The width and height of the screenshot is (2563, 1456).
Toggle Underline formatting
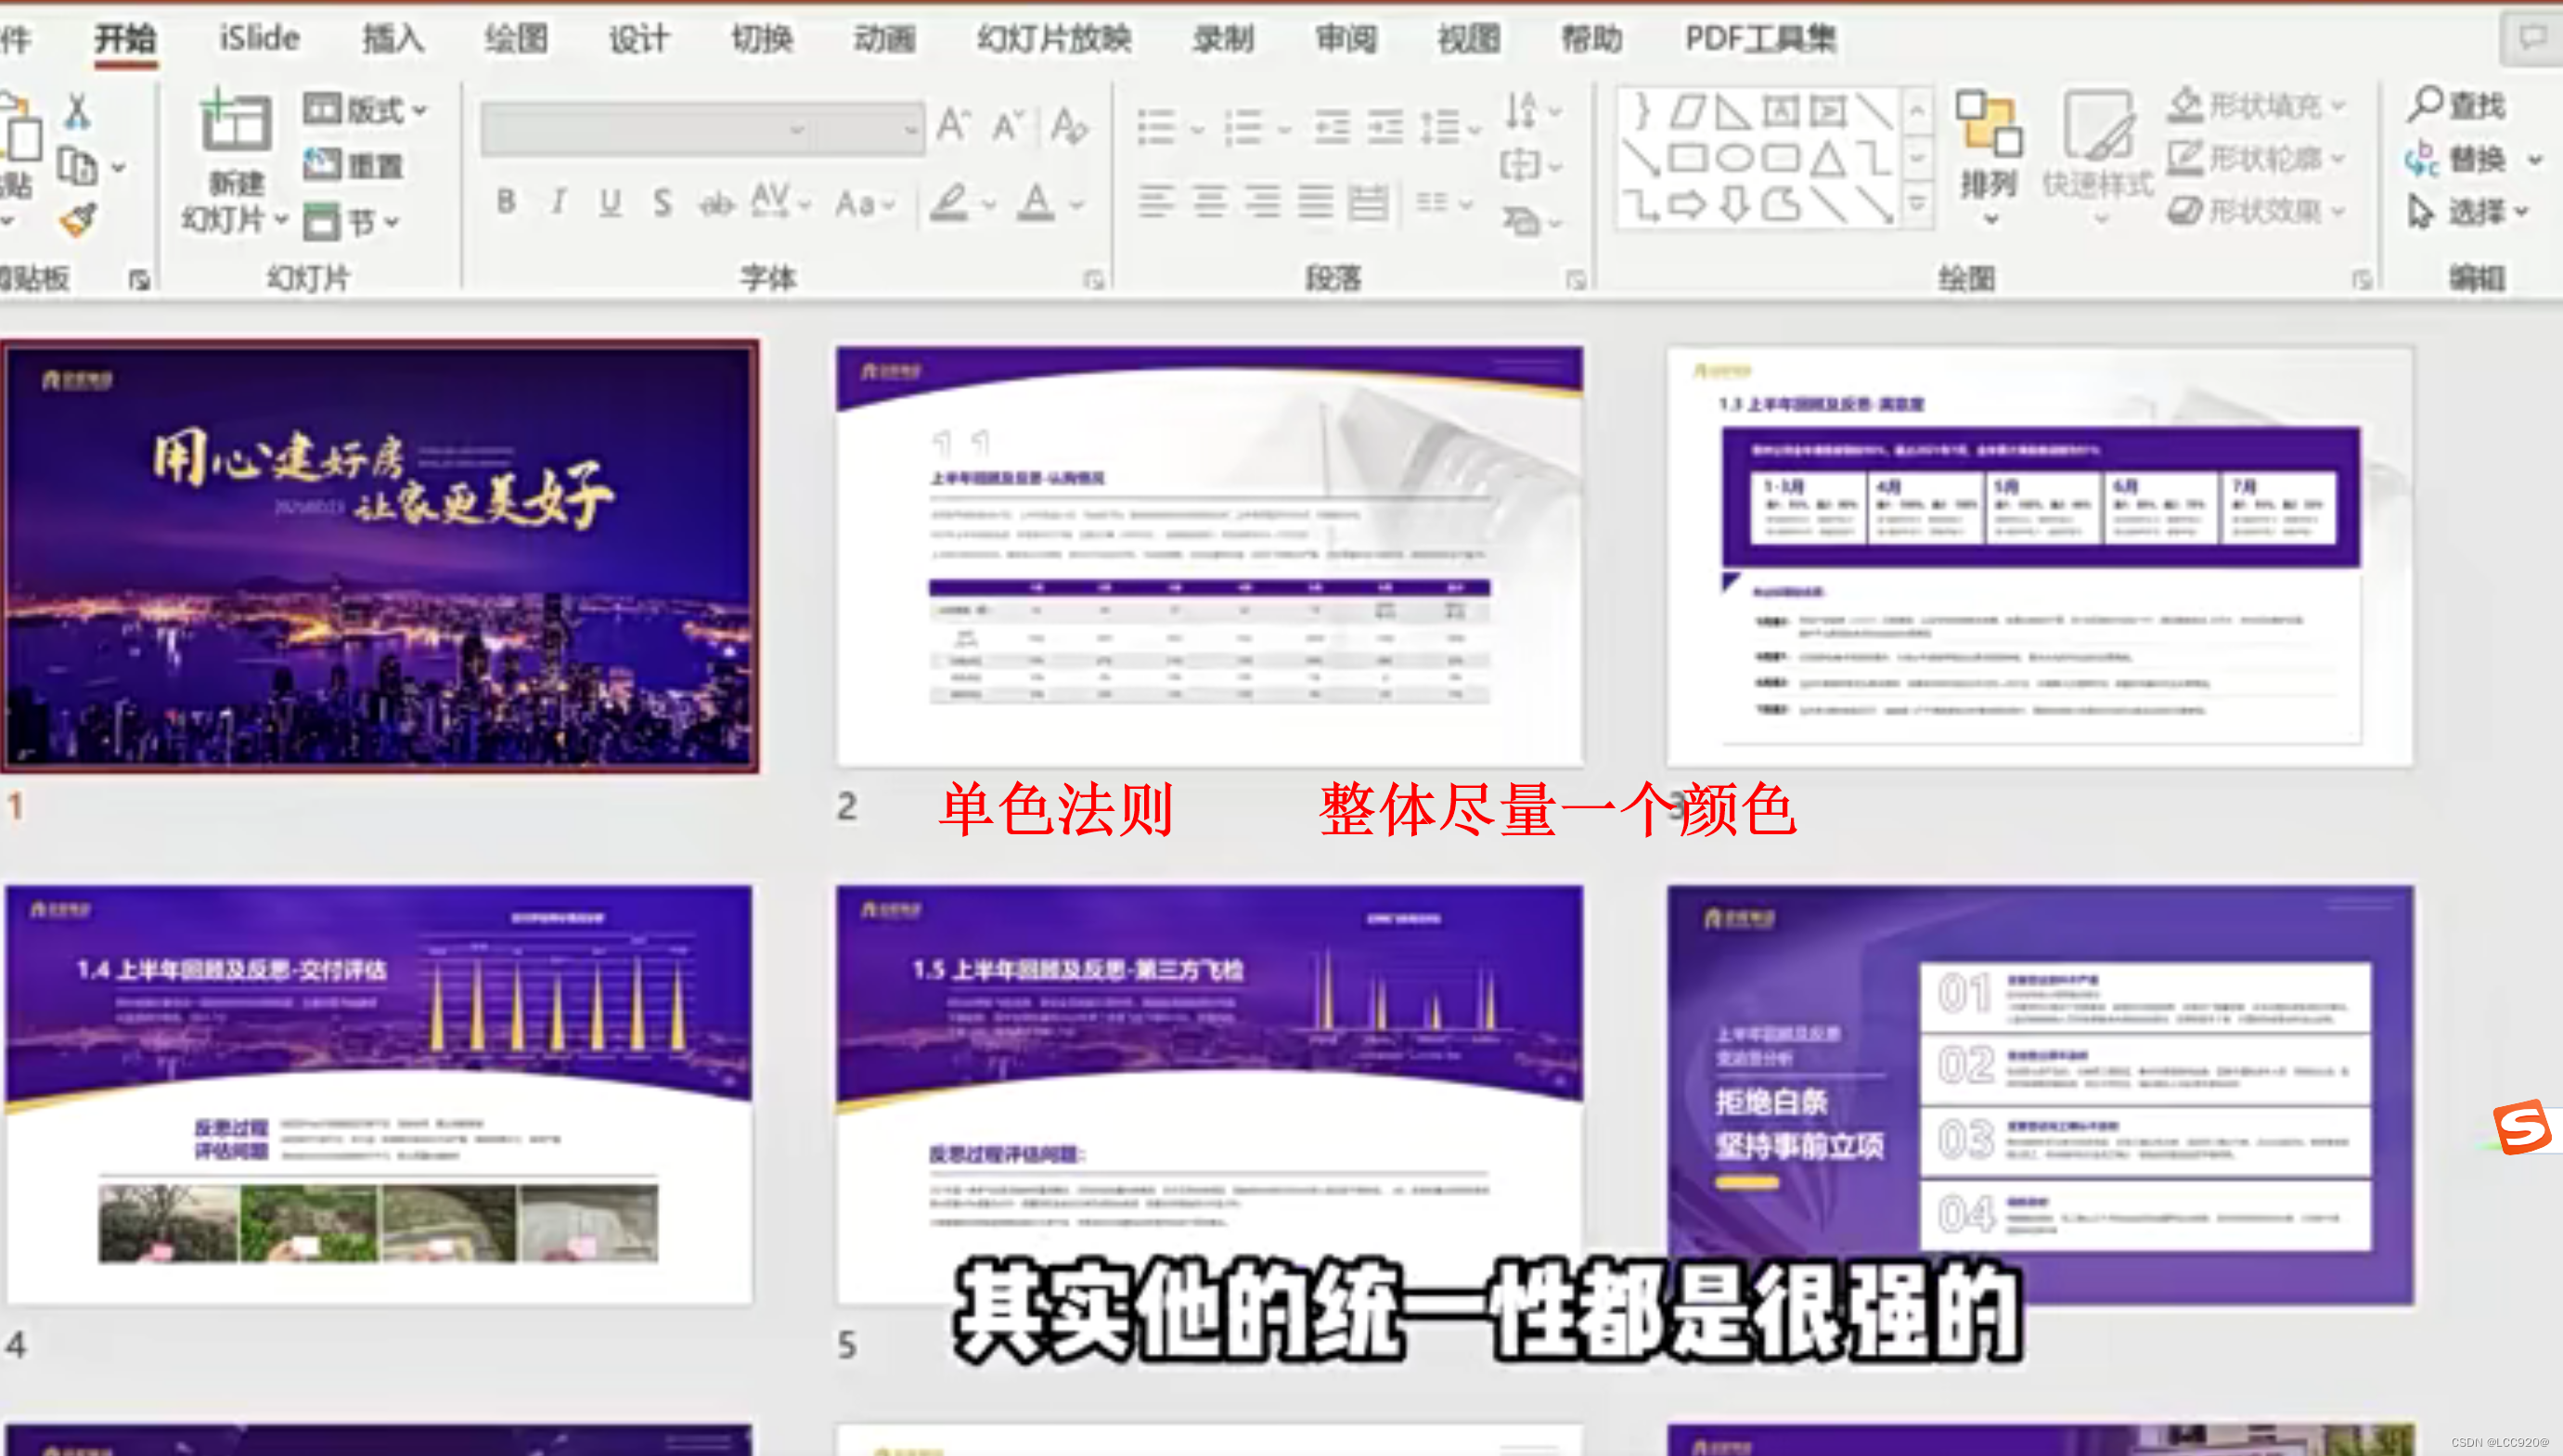[610, 203]
